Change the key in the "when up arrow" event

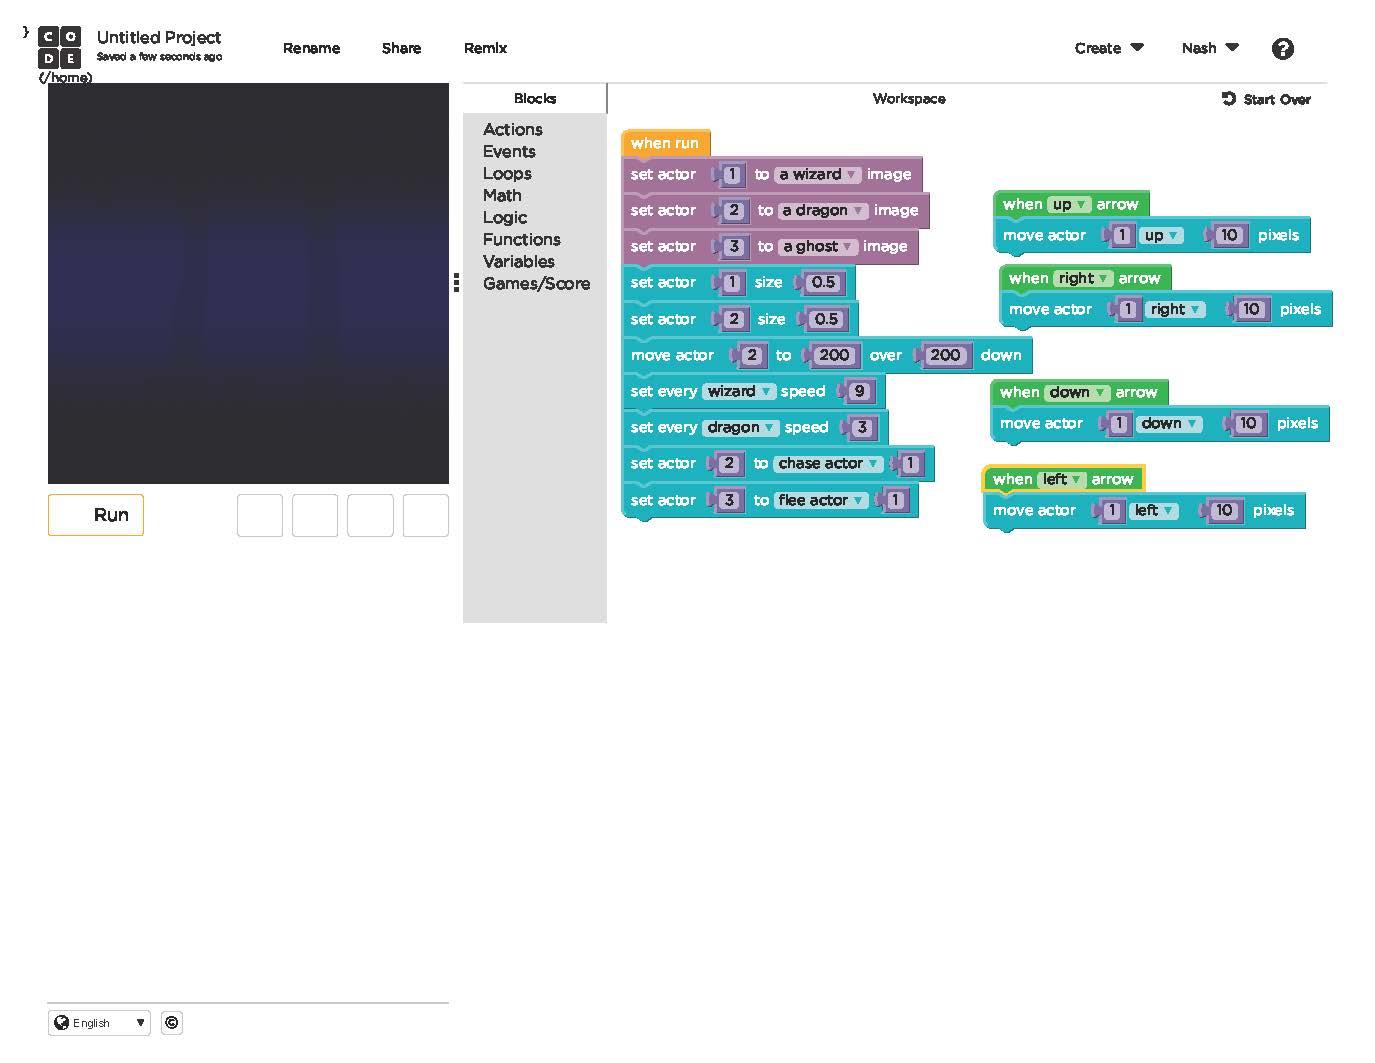1069,204
